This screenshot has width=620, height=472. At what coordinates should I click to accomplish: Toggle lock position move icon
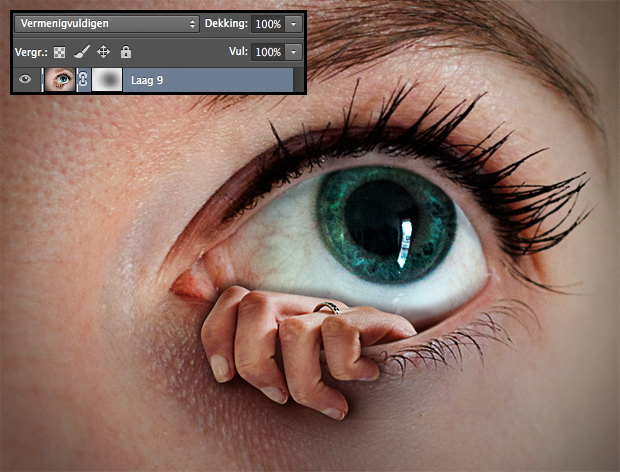104,52
